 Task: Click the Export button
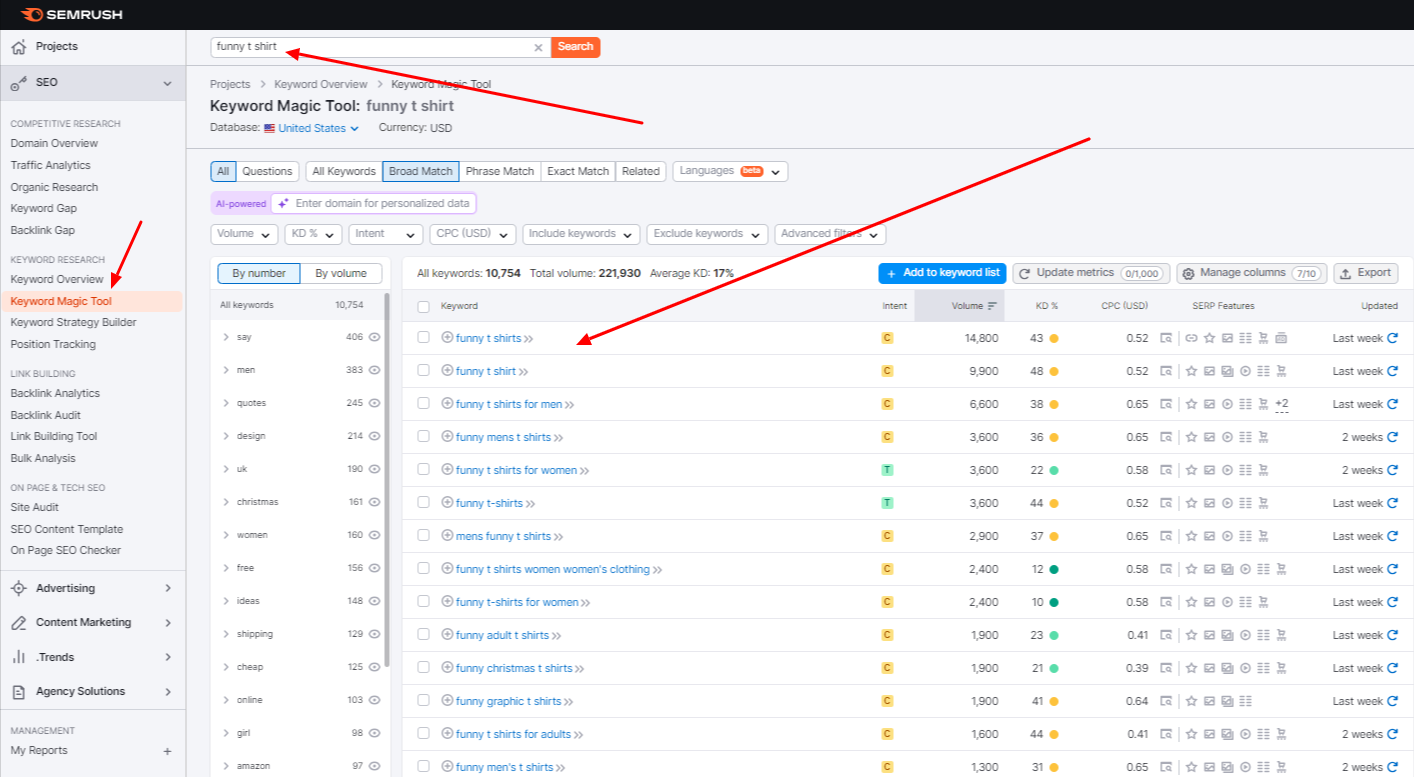pos(1366,273)
